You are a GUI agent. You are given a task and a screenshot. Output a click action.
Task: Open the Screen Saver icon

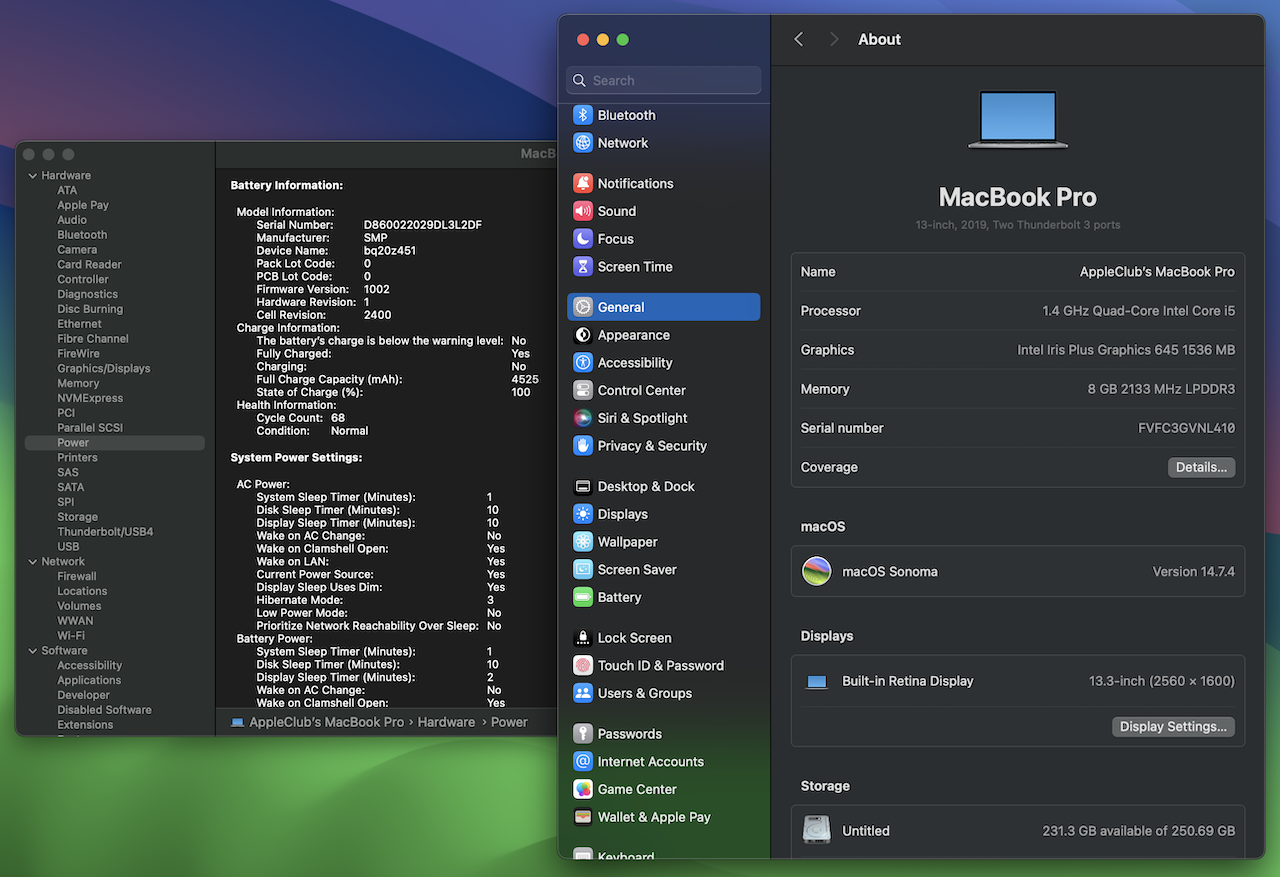click(583, 570)
